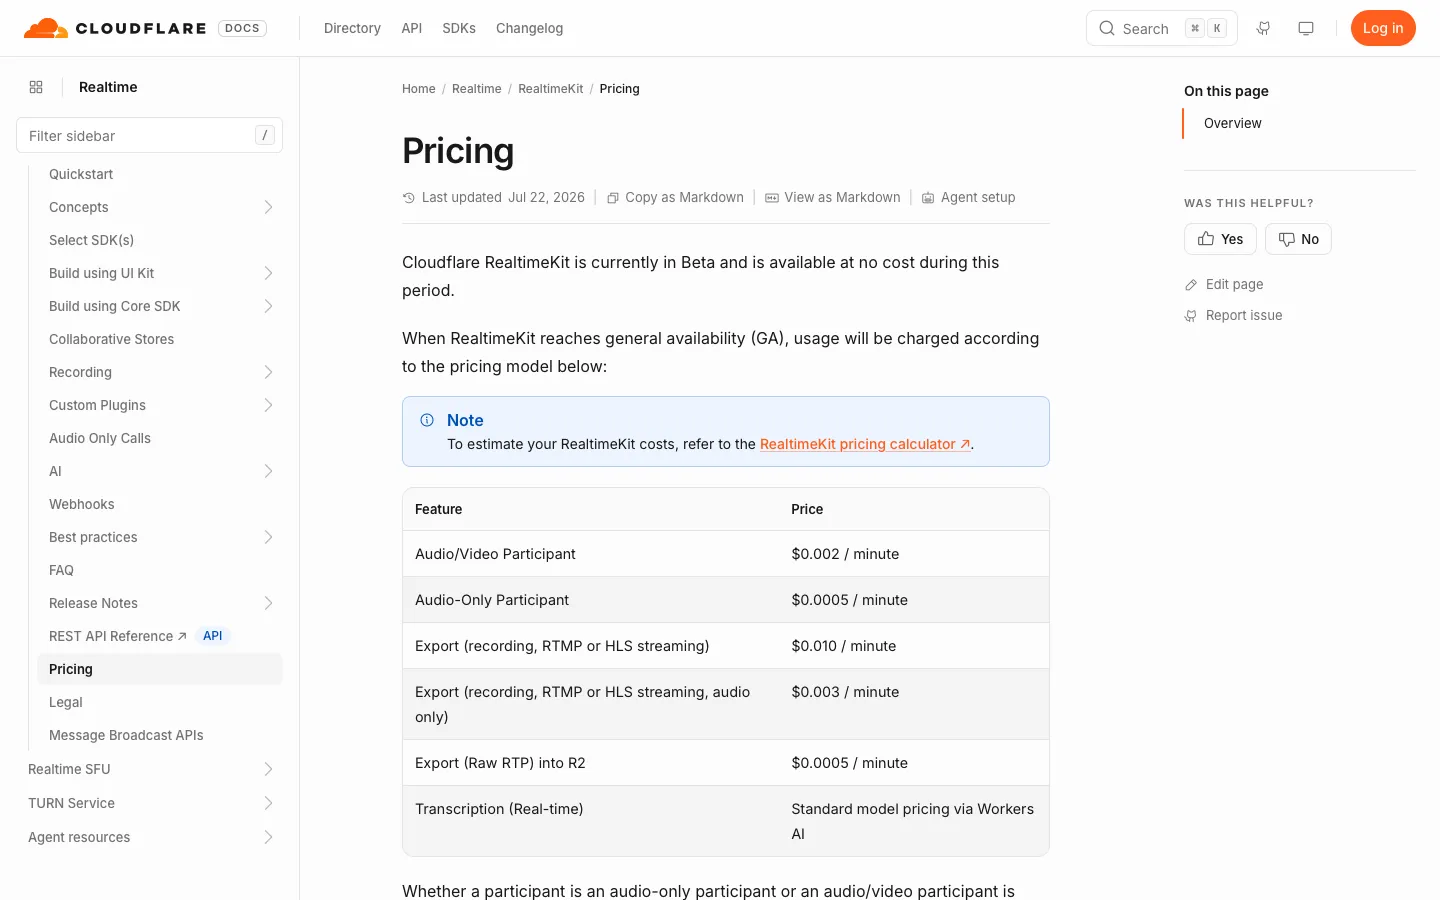Click the search magnifier icon
The image size is (1440, 900).
pos(1107,28)
